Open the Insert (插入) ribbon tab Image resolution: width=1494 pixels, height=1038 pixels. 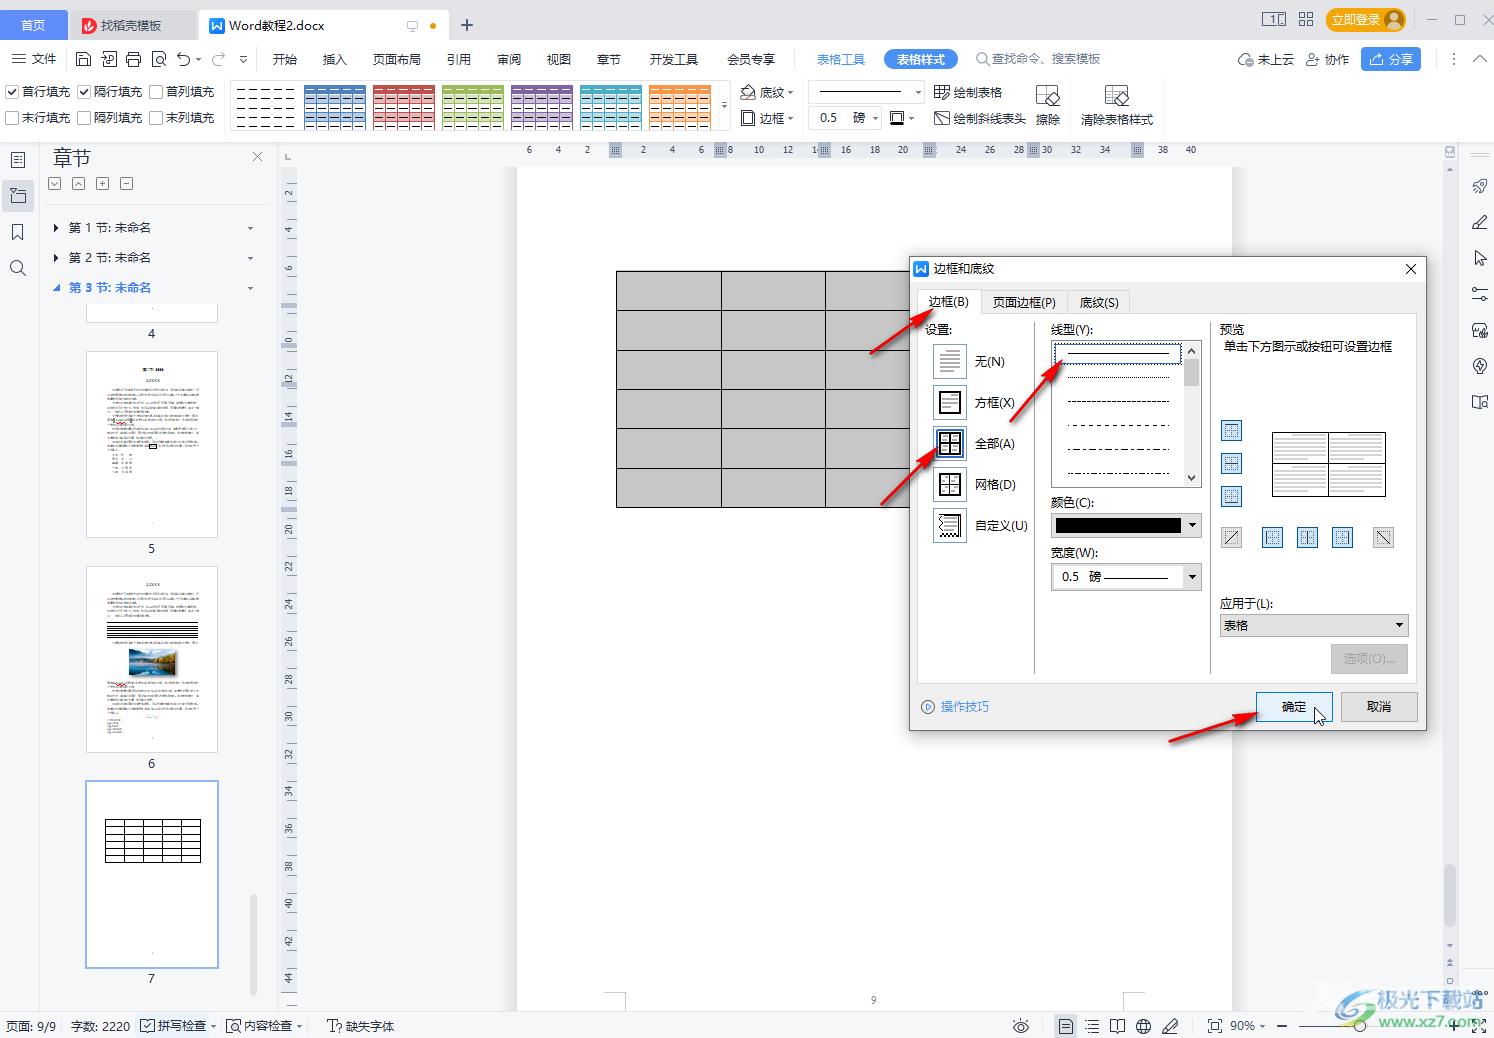(334, 59)
